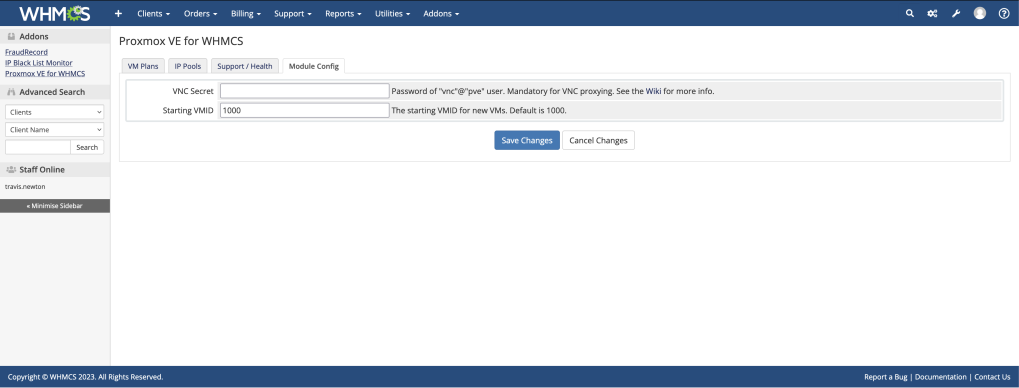
Task: Switch to the IP Pools tab
Action: pos(188,66)
